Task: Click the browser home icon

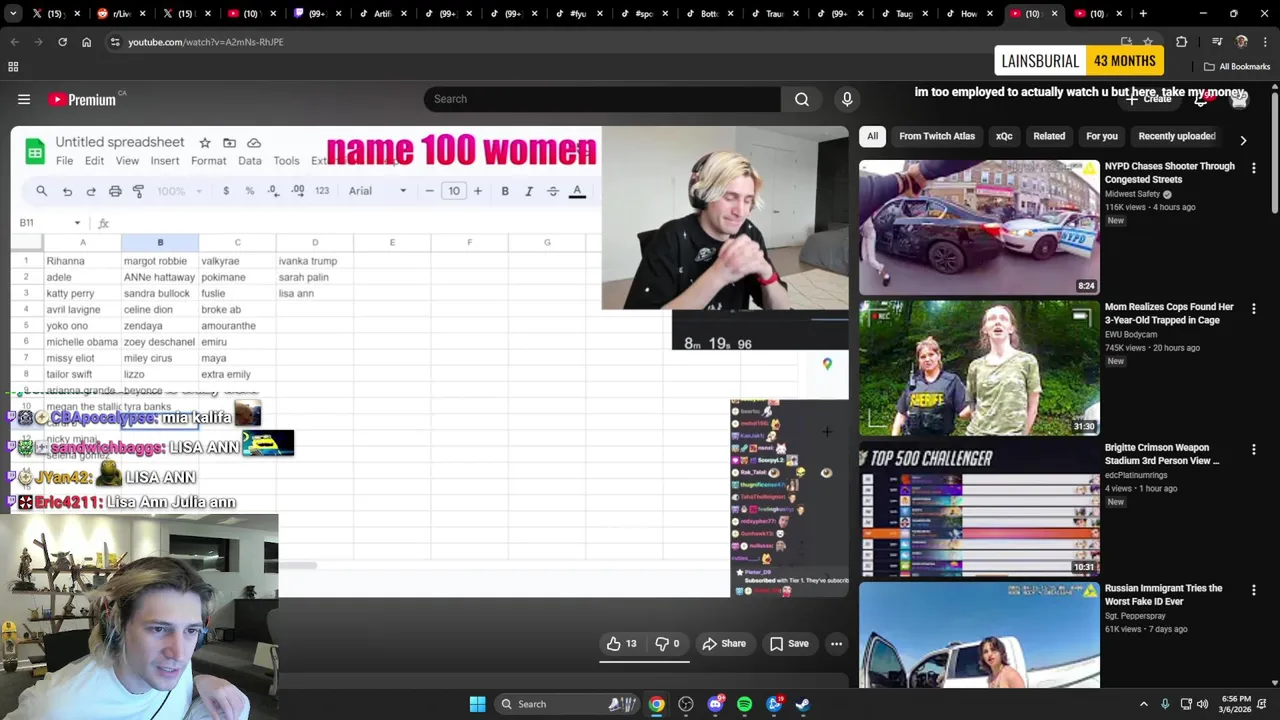Action: [x=86, y=42]
